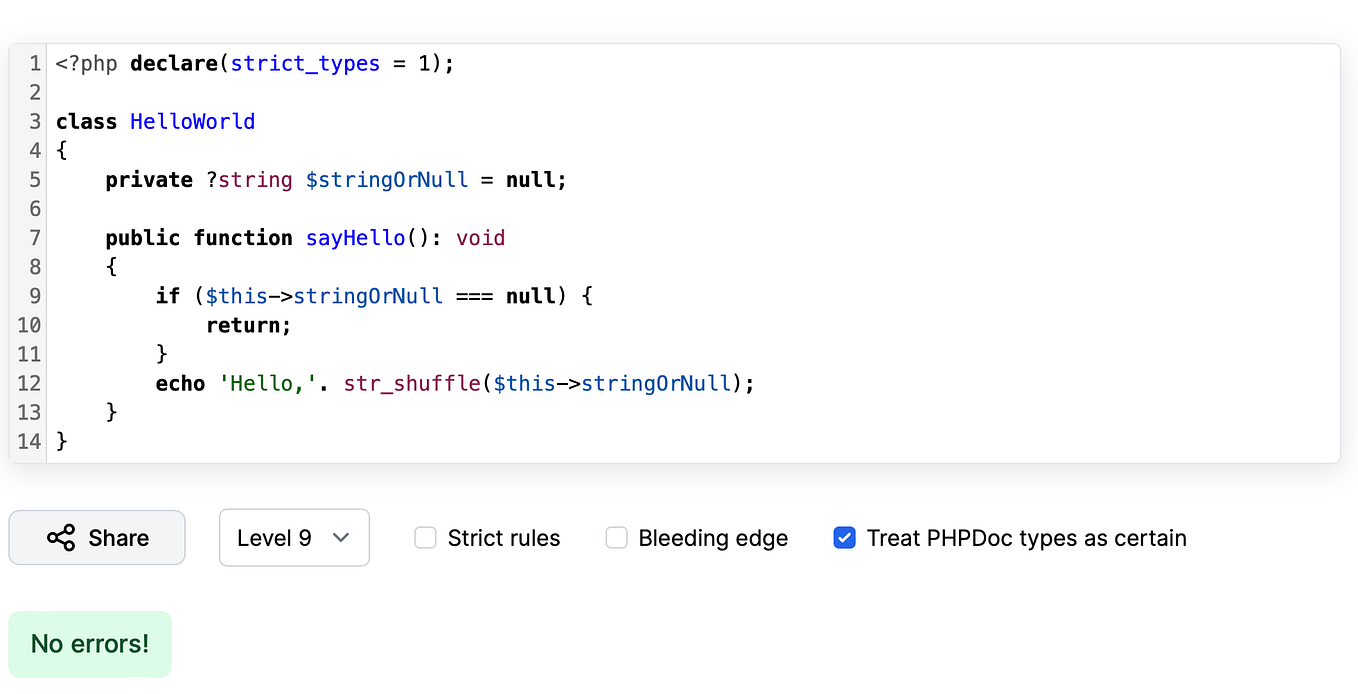Click the No errors! badge
The width and height of the screenshot is (1358, 694).
89,644
